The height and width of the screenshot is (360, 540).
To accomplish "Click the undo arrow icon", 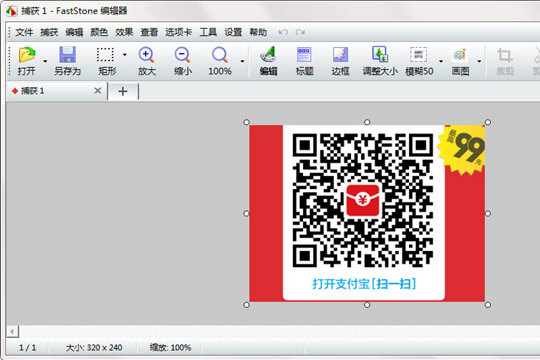I will (x=283, y=32).
